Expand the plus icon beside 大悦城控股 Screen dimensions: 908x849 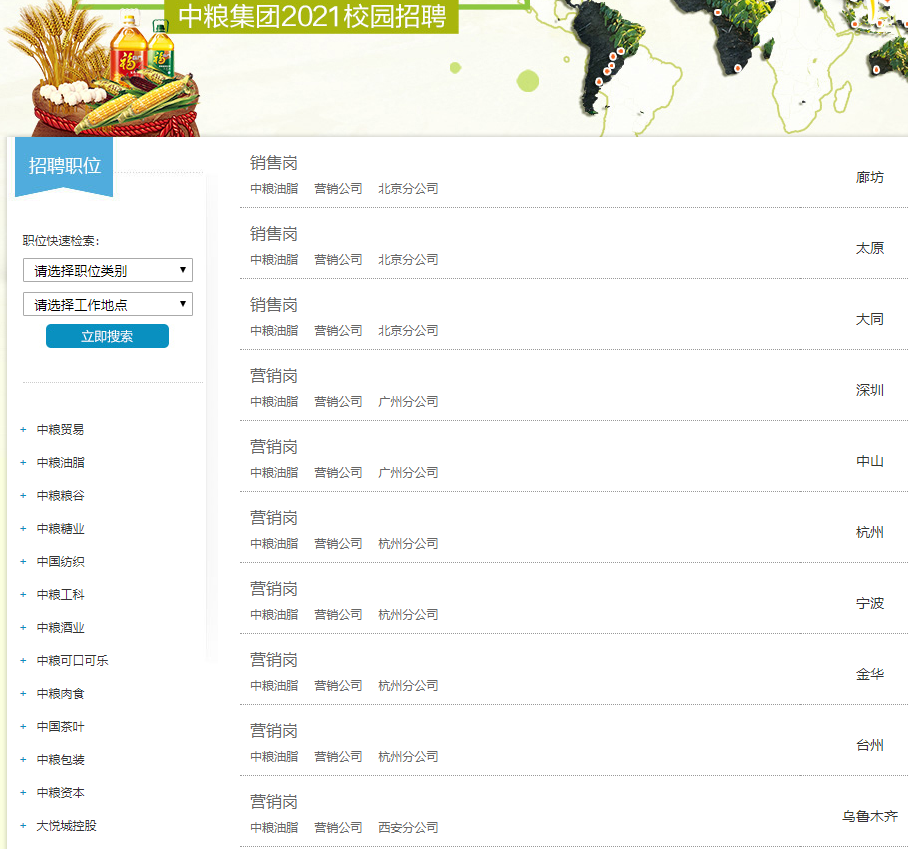[x=23, y=826]
